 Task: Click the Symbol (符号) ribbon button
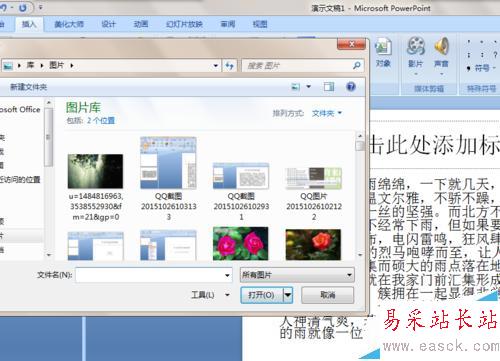[481, 68]
